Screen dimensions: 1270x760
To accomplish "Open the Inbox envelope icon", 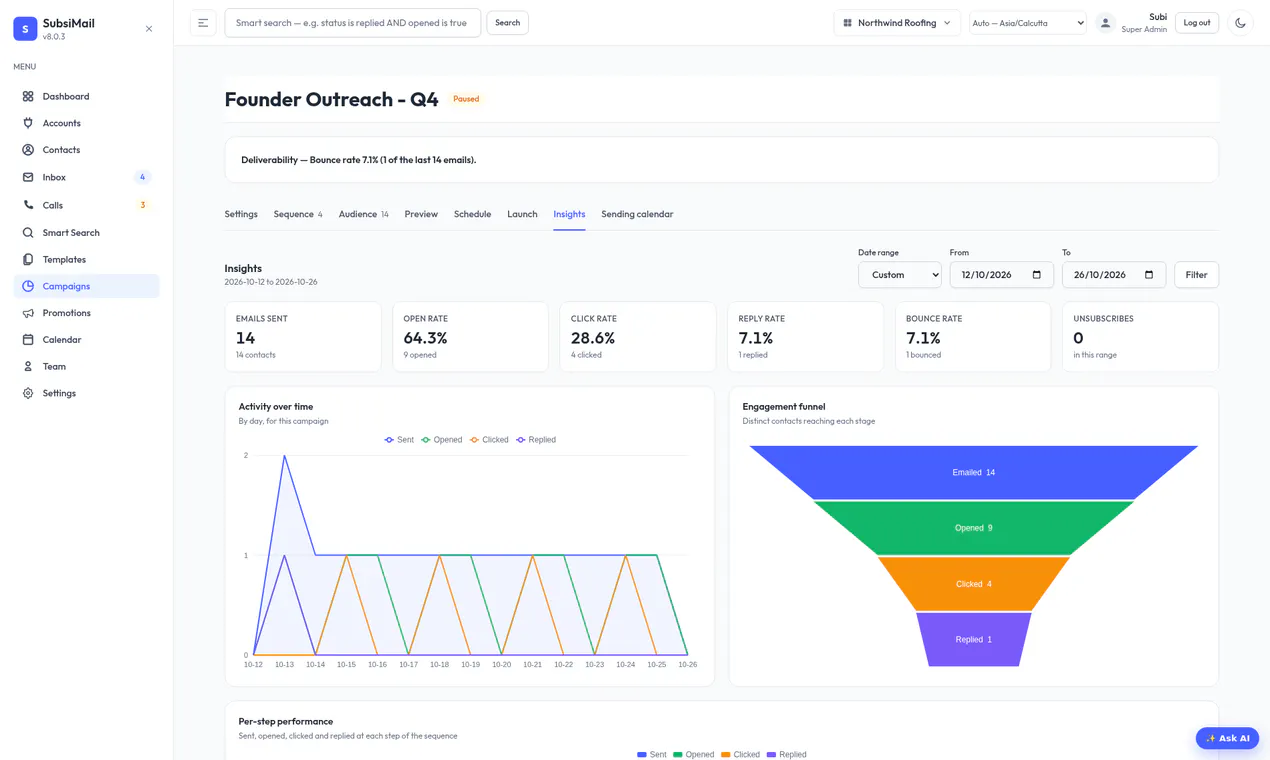I will [x=28, y=177].
